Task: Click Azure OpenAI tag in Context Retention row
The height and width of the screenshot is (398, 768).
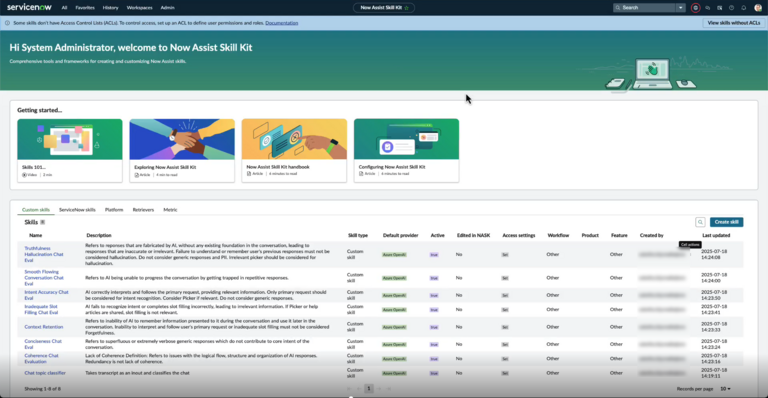Action: tap(394, 327)
